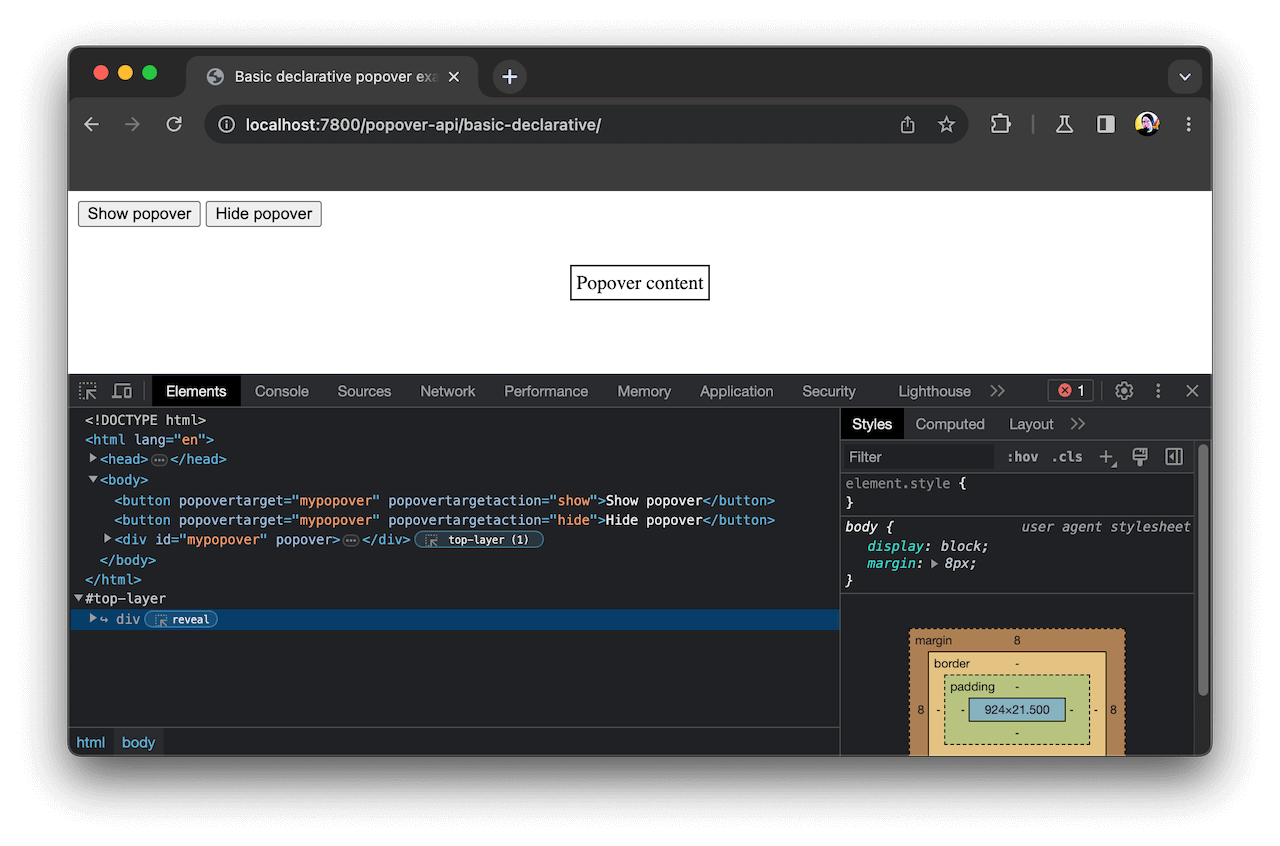Viewport: 1280px width, 846px height.
Task: Toggle the device toolbar icon
Action: coord(122,391)
